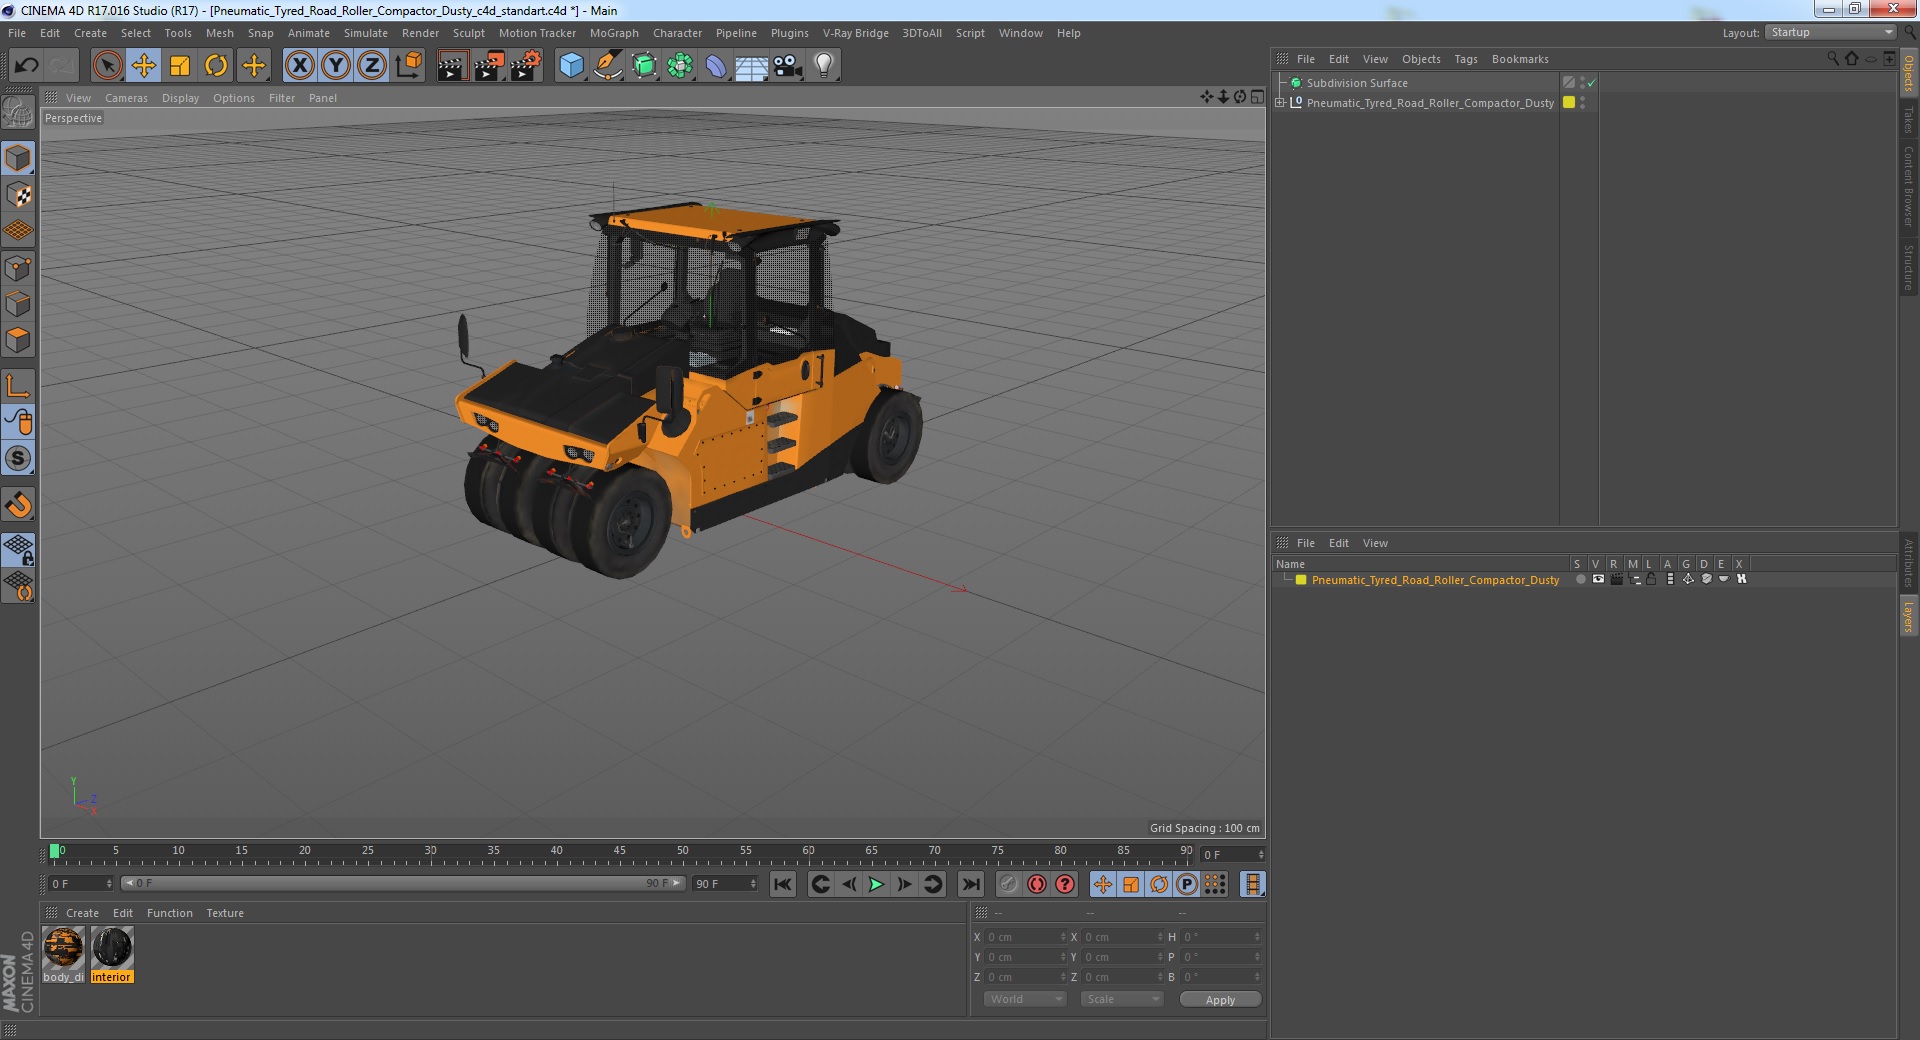Activate the Scale tool
The image size is (1920, 1040).
tap(180, 66)
